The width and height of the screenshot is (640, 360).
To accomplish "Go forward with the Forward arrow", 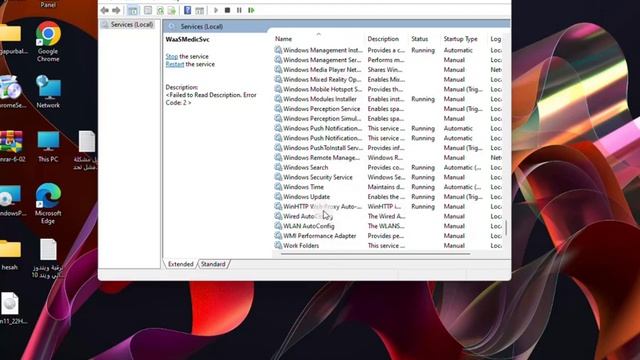I will tap(116, 10).
